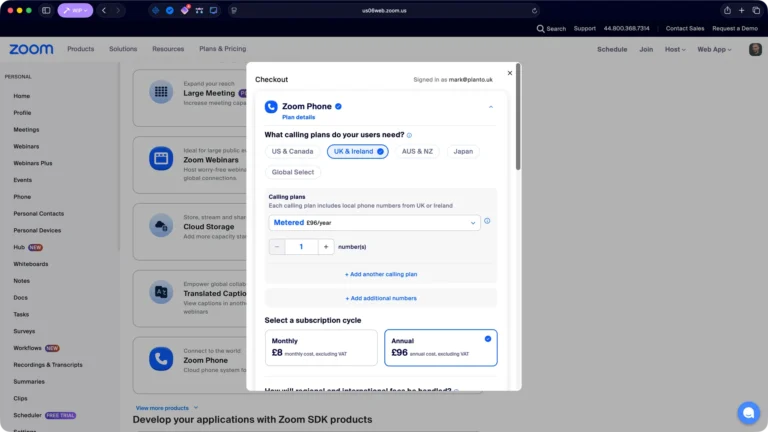Open the user profile avatar

(x=755, y=49)
